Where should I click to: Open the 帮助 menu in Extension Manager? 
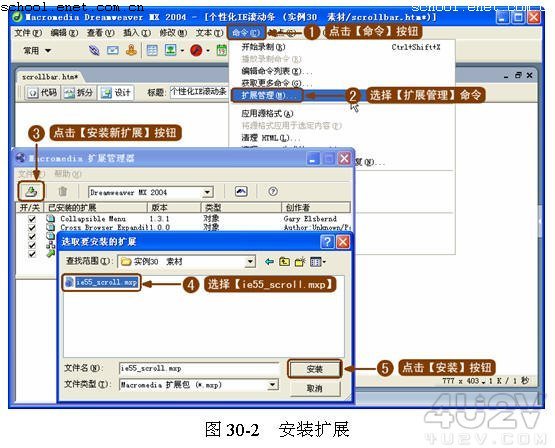68,173
